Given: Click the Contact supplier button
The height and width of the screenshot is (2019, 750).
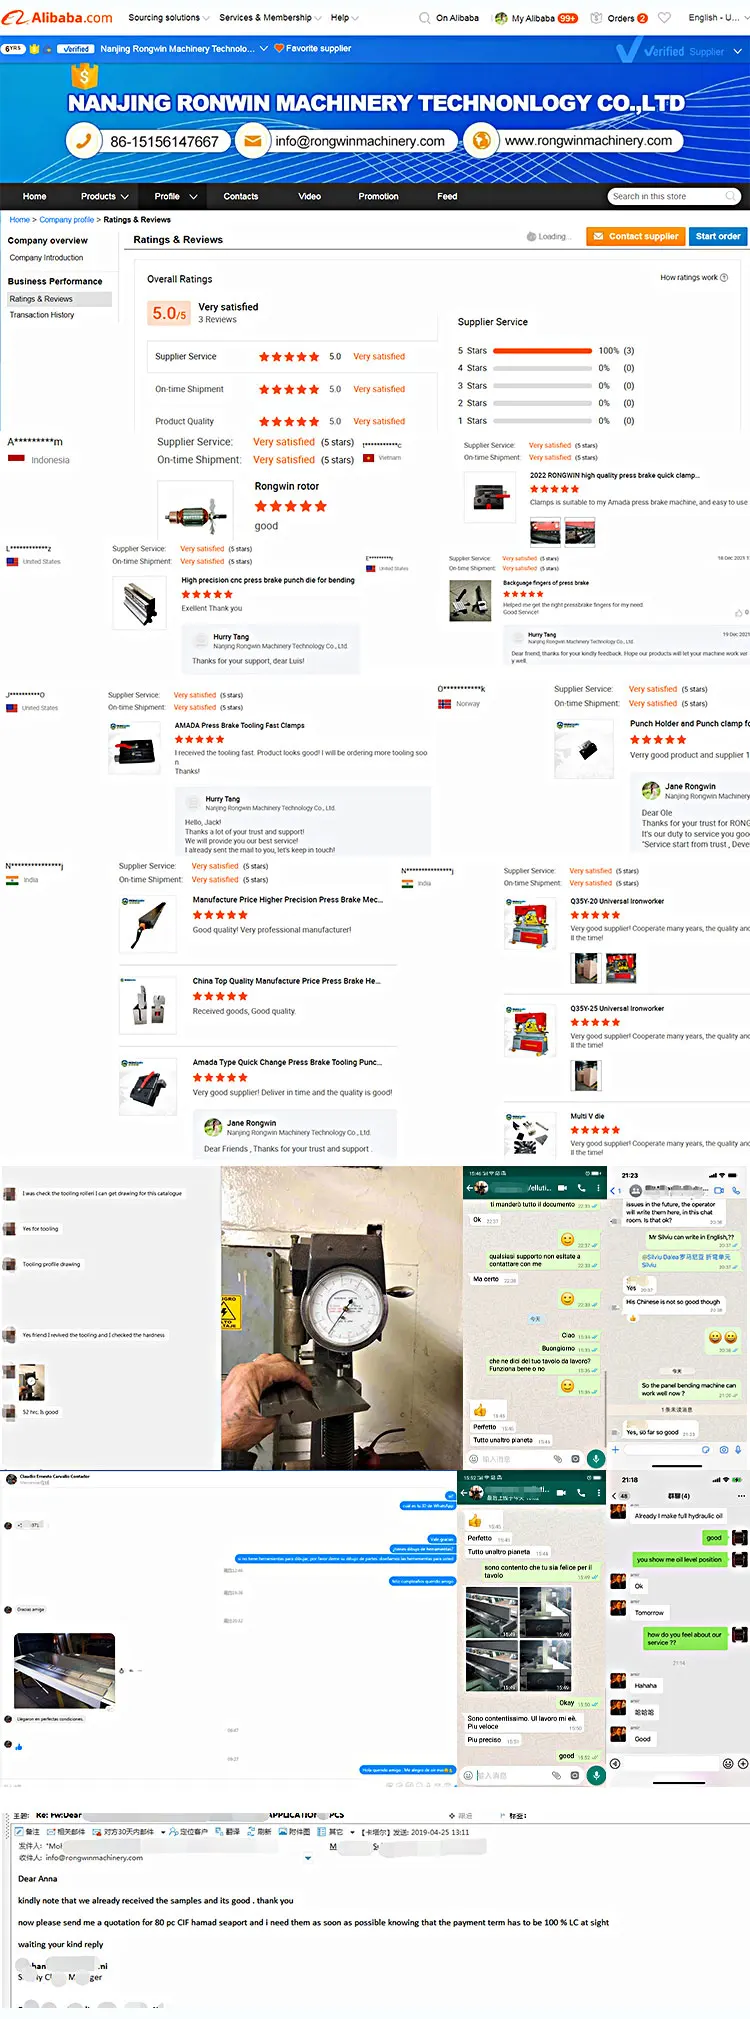Looking at the screenshot, I should coord(635,236).
